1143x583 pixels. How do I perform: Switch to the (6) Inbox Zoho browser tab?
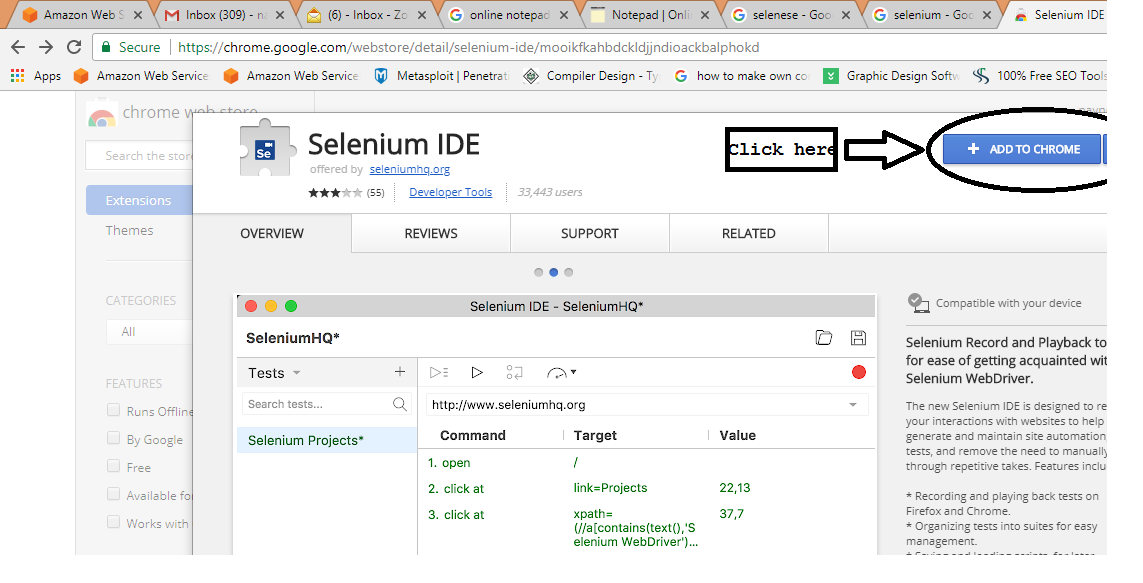click(x=367, y=15)
